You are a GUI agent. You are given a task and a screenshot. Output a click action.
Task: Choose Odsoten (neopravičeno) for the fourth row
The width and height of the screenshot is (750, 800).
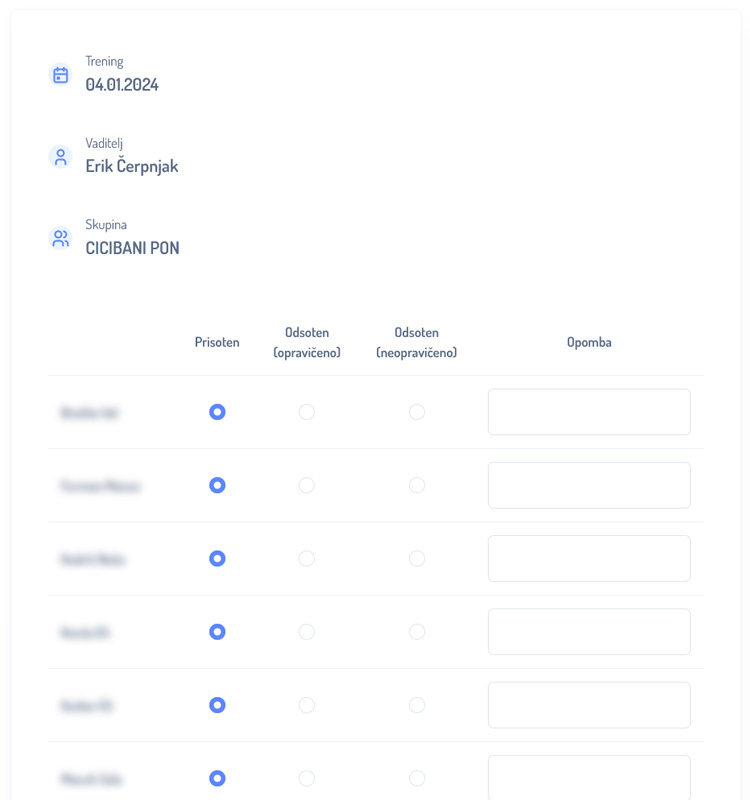pos(417,632)
